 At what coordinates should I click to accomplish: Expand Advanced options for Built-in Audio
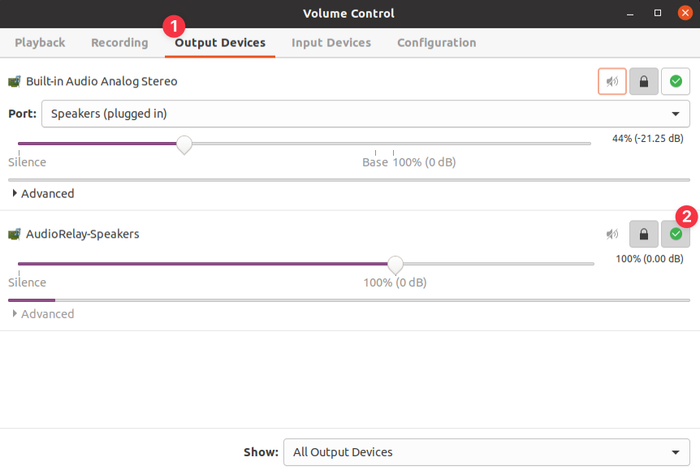[43, 193]
